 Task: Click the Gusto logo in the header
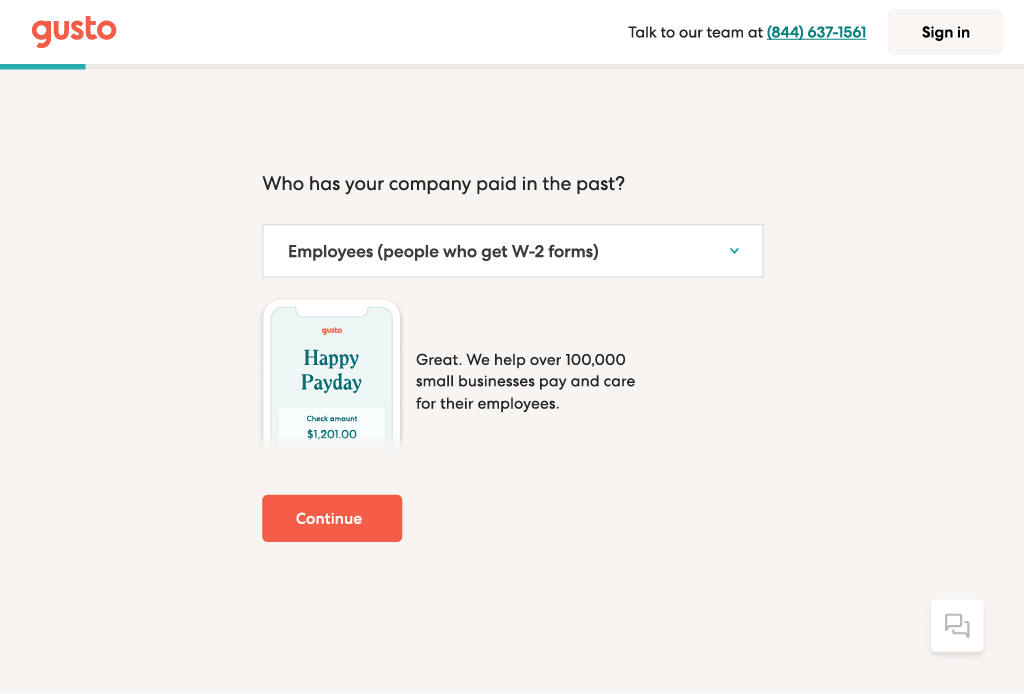74,31
